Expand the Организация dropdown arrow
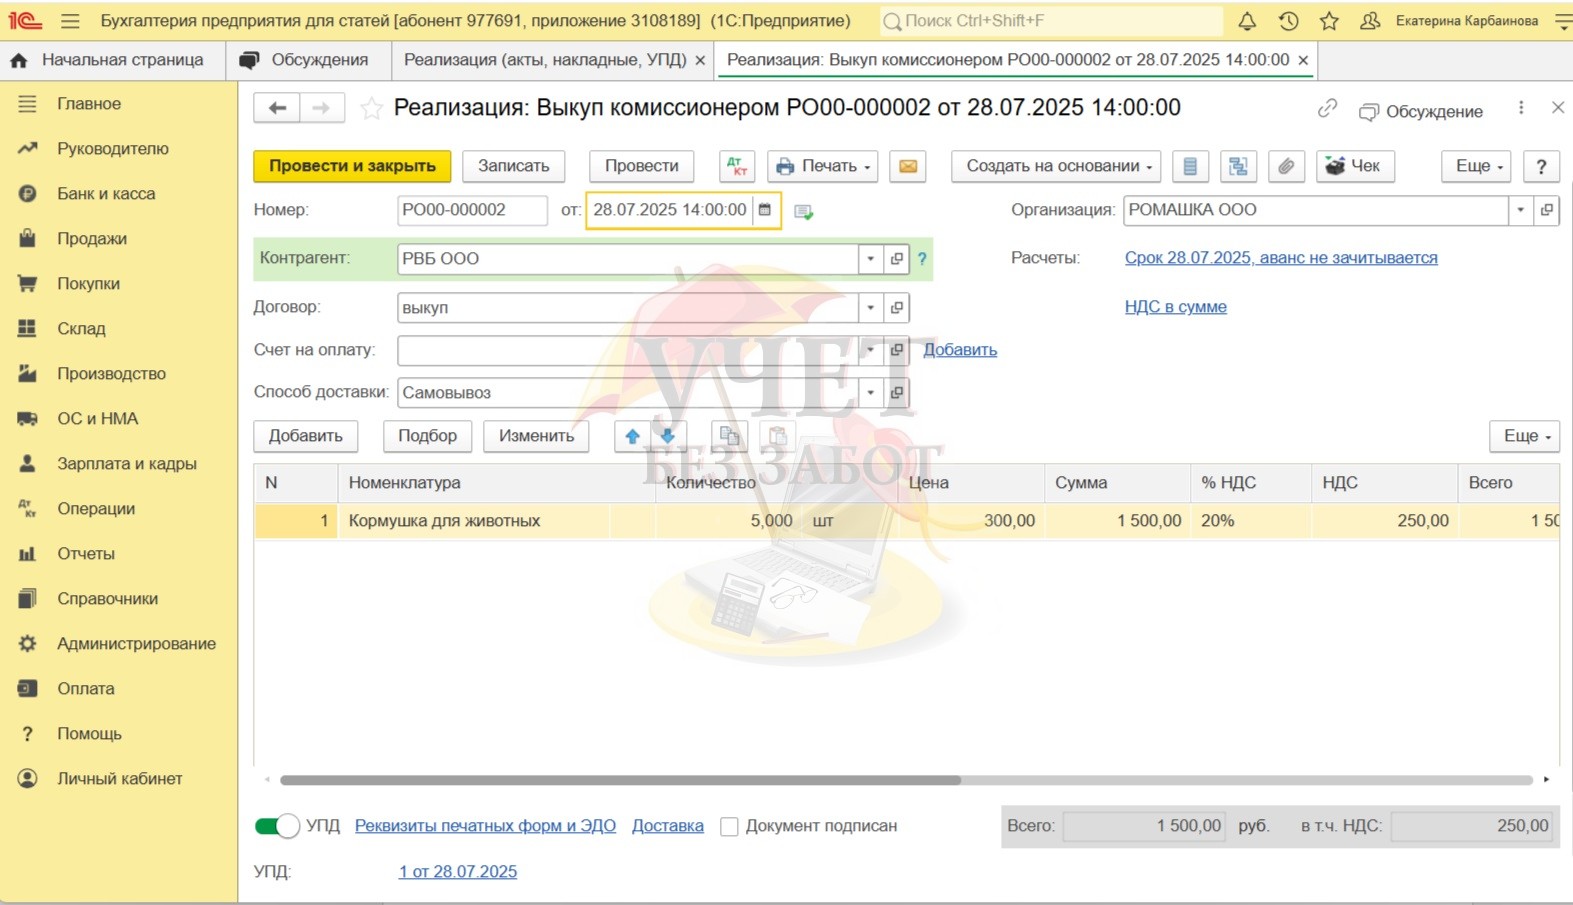The image size is (1573, 905). click(x=1520, y=210)
